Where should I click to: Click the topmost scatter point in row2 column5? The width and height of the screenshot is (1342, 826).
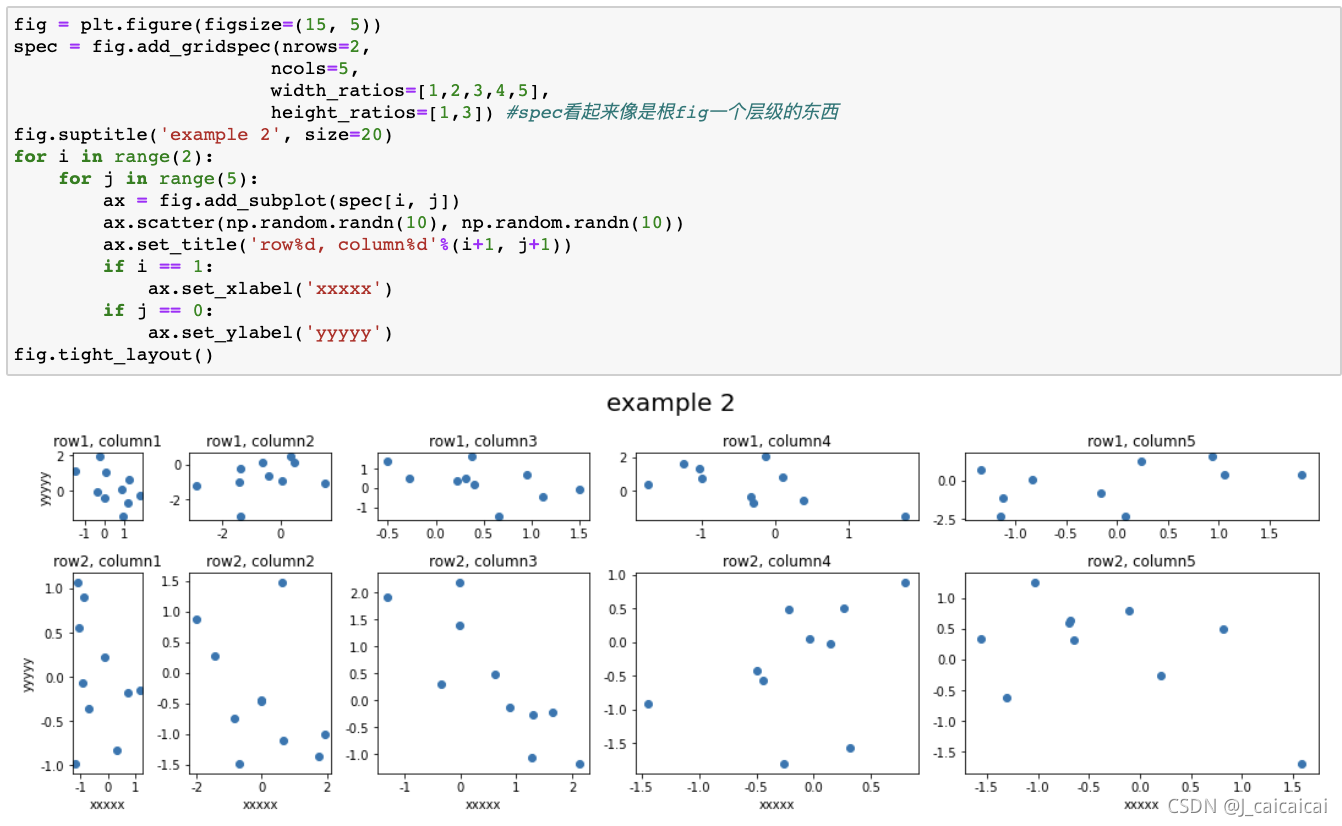tap(1035, 584)
